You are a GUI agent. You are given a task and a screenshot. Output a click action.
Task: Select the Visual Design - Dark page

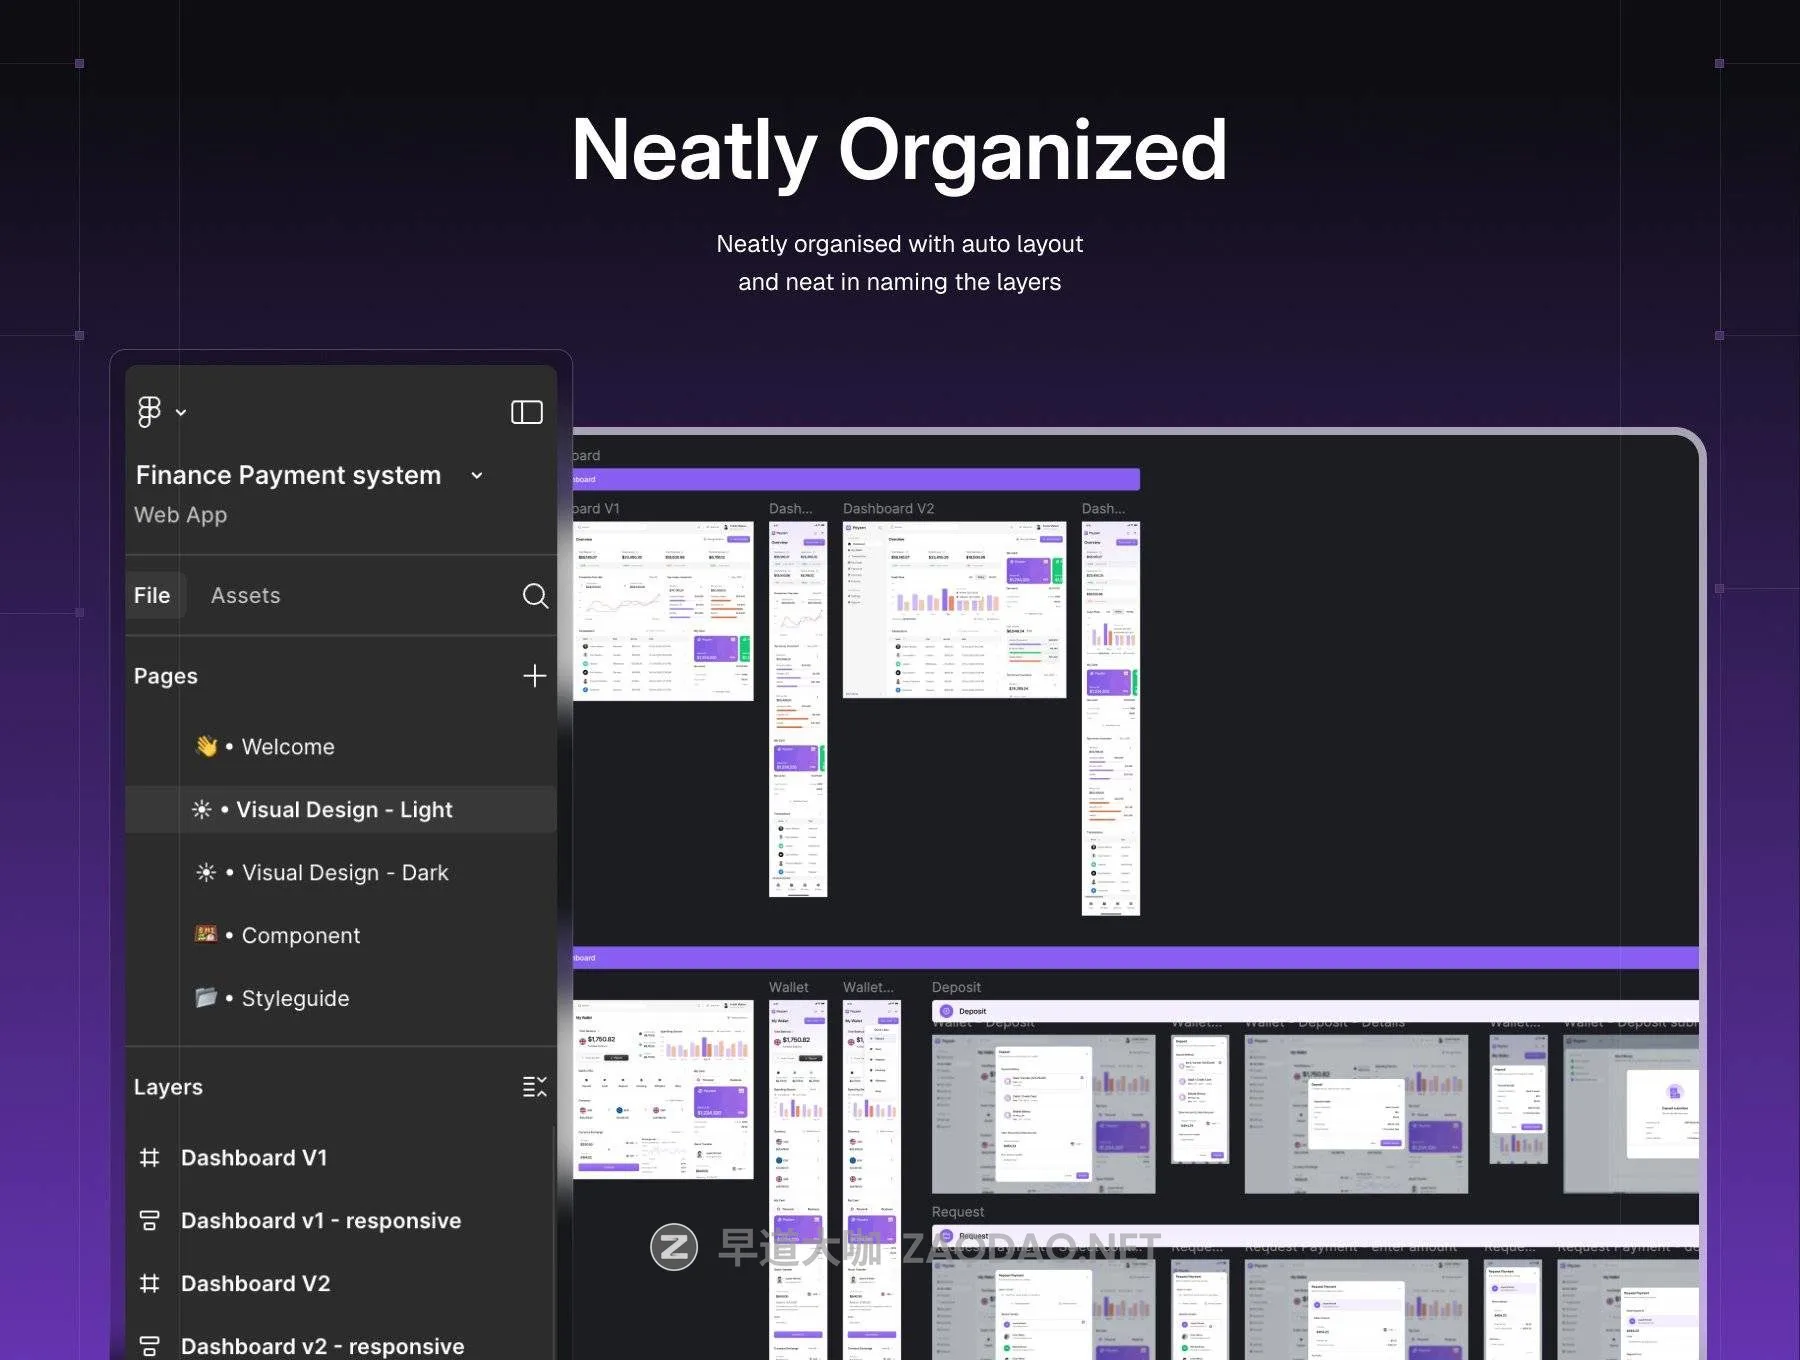(x=344, y=873)
